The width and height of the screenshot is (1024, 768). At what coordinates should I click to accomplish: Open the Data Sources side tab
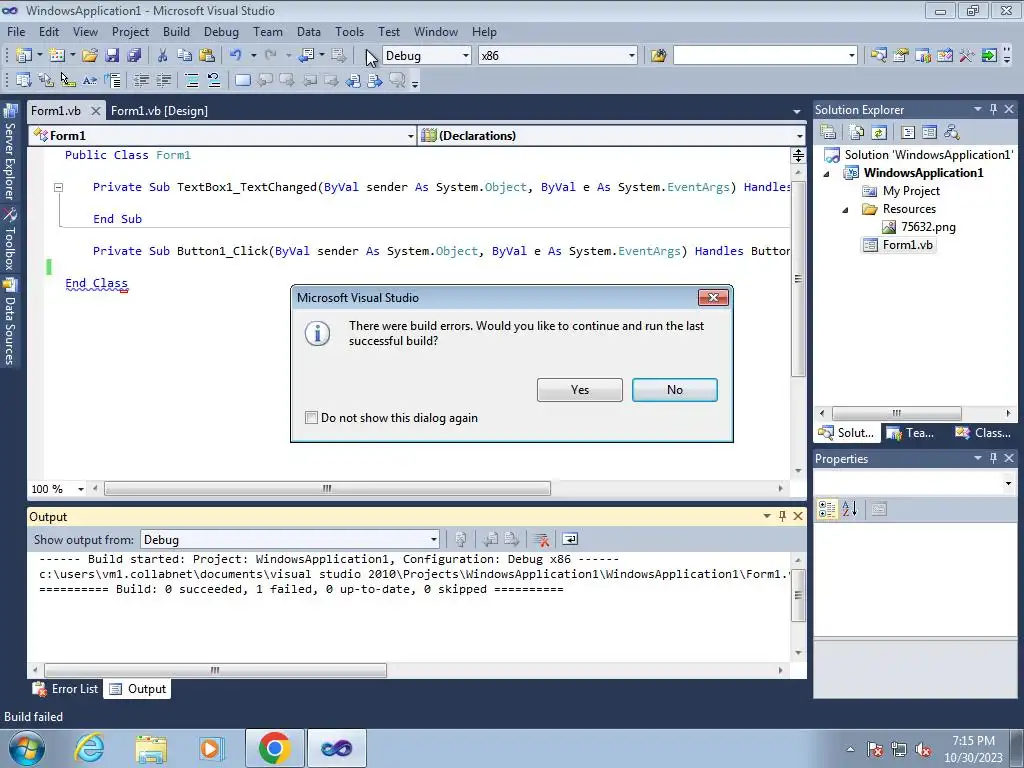(x=10, y=323)
